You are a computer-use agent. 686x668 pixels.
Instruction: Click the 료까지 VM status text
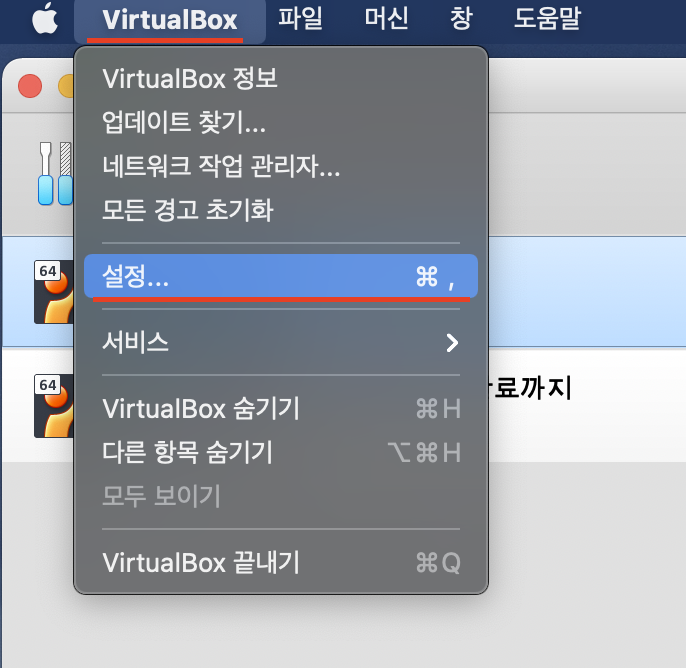click(530, 388)
